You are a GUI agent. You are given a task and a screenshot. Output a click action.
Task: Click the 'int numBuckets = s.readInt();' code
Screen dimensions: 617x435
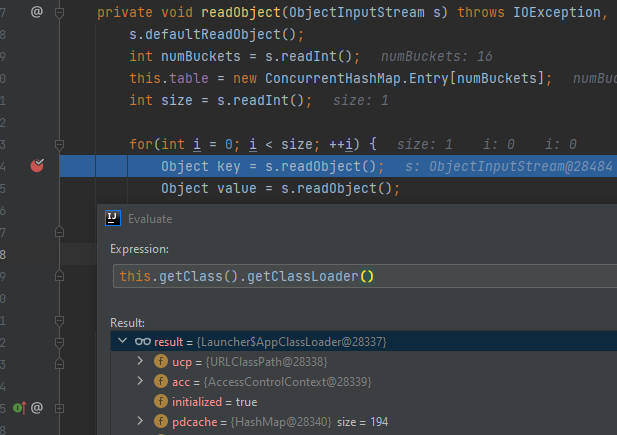pyautogui.click(x=244, y=57)
